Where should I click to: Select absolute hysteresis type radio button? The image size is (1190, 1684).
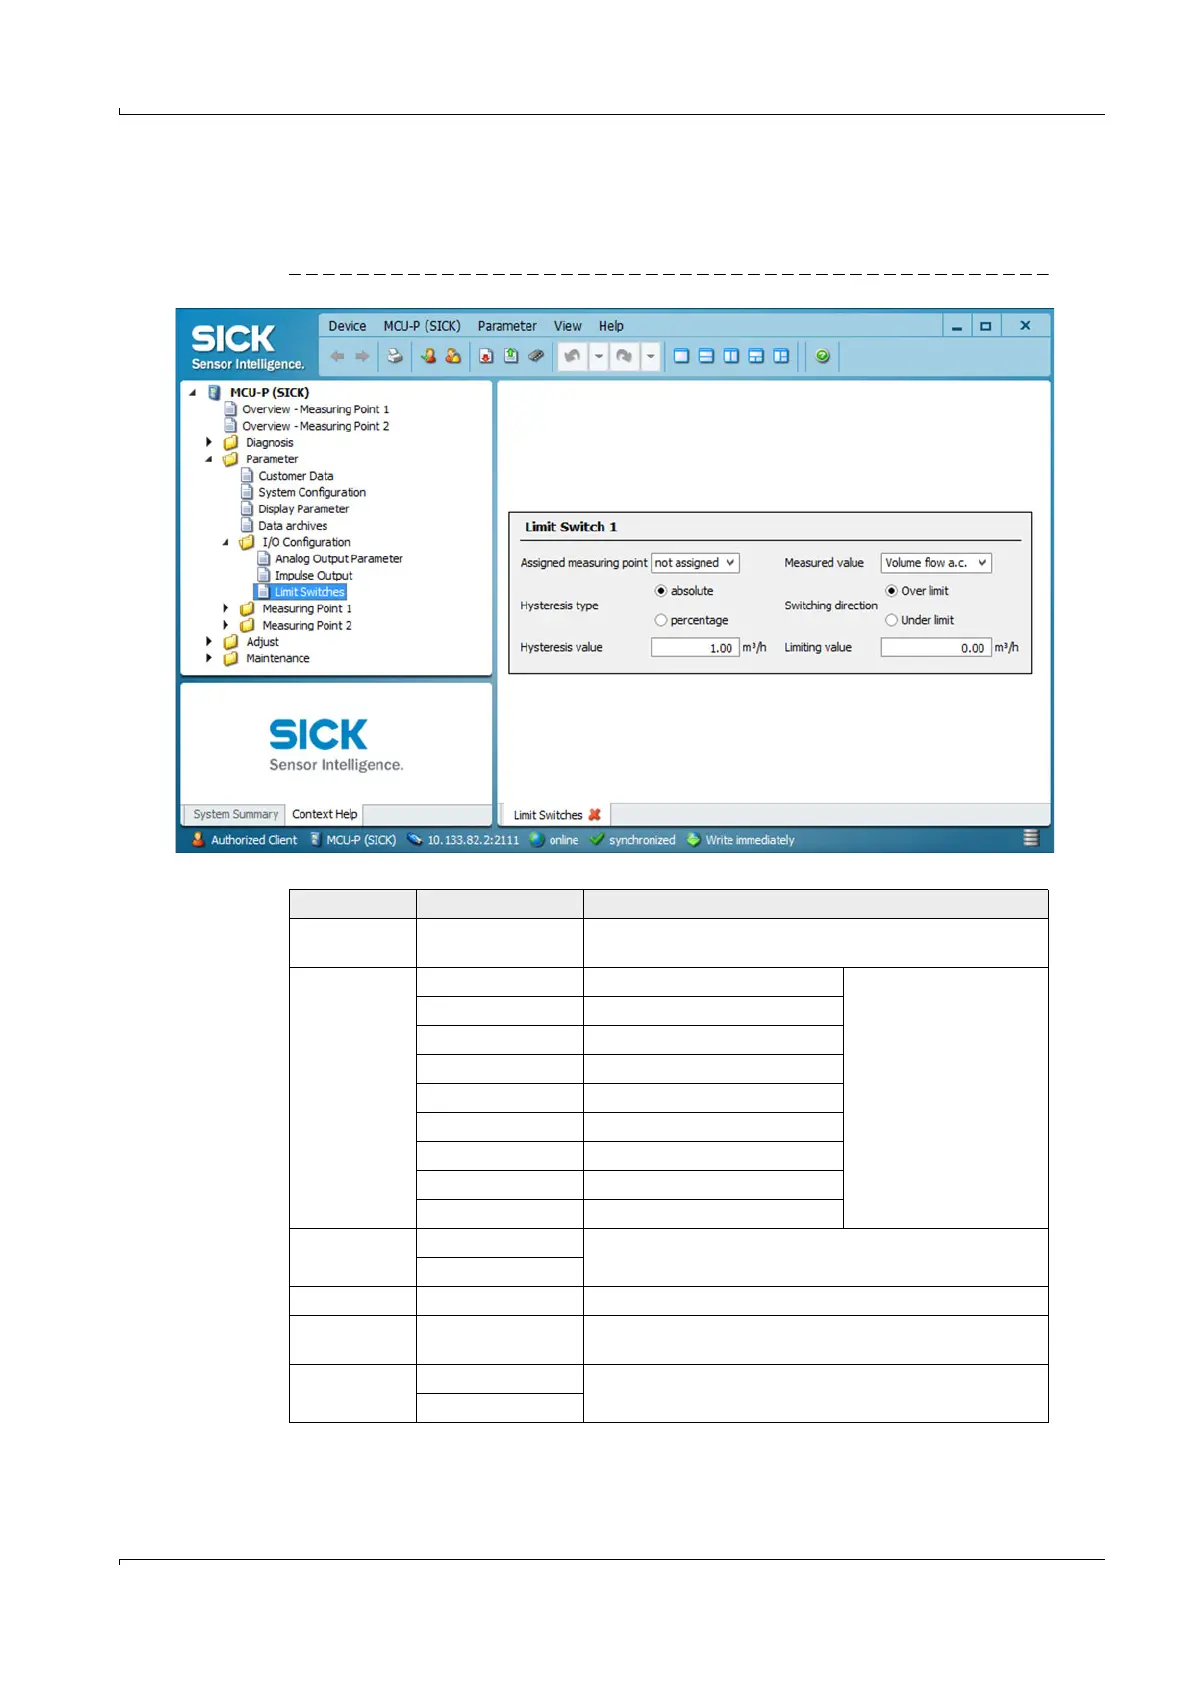click(x=661, y=591)
